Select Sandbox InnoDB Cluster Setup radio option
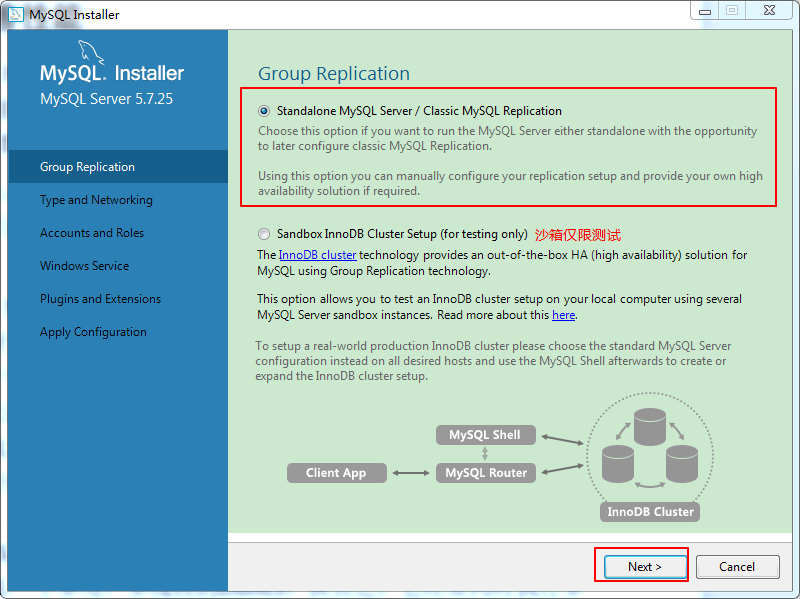Screen dimensions: 800x599 pos(264,234)
